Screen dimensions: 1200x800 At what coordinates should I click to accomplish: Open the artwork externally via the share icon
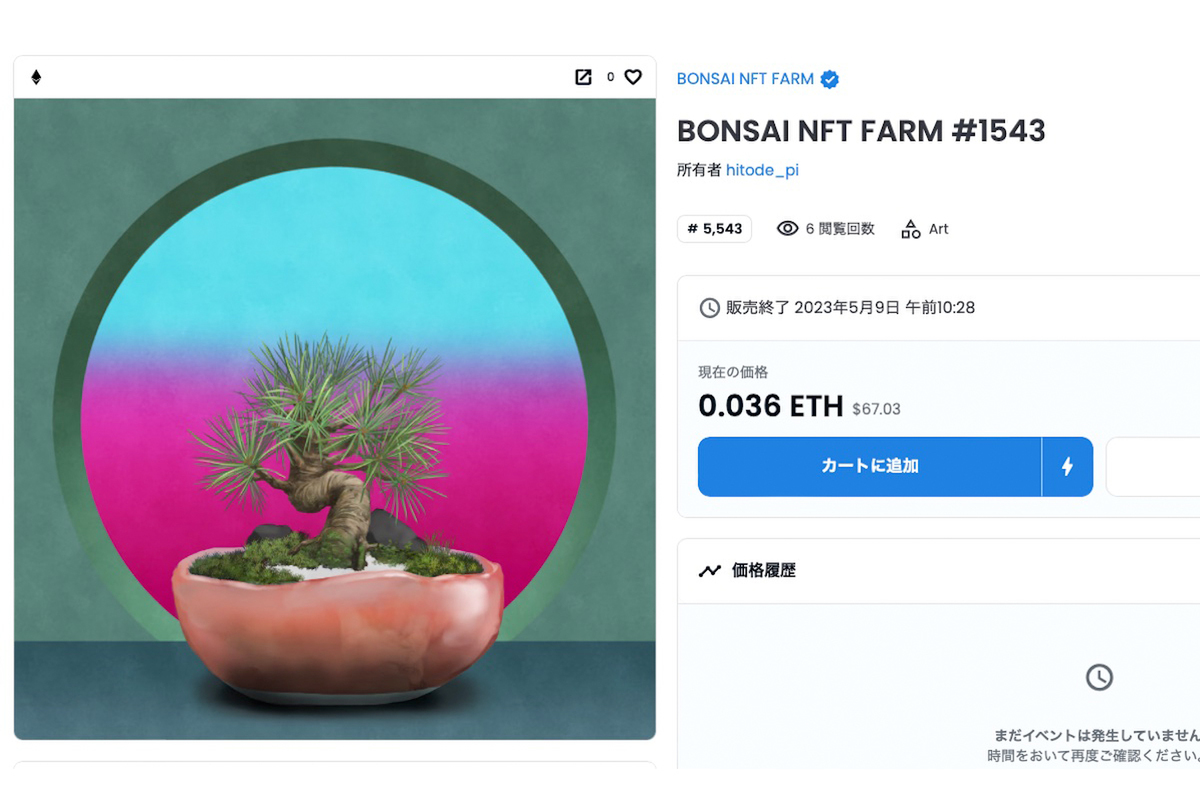(583, 77)
